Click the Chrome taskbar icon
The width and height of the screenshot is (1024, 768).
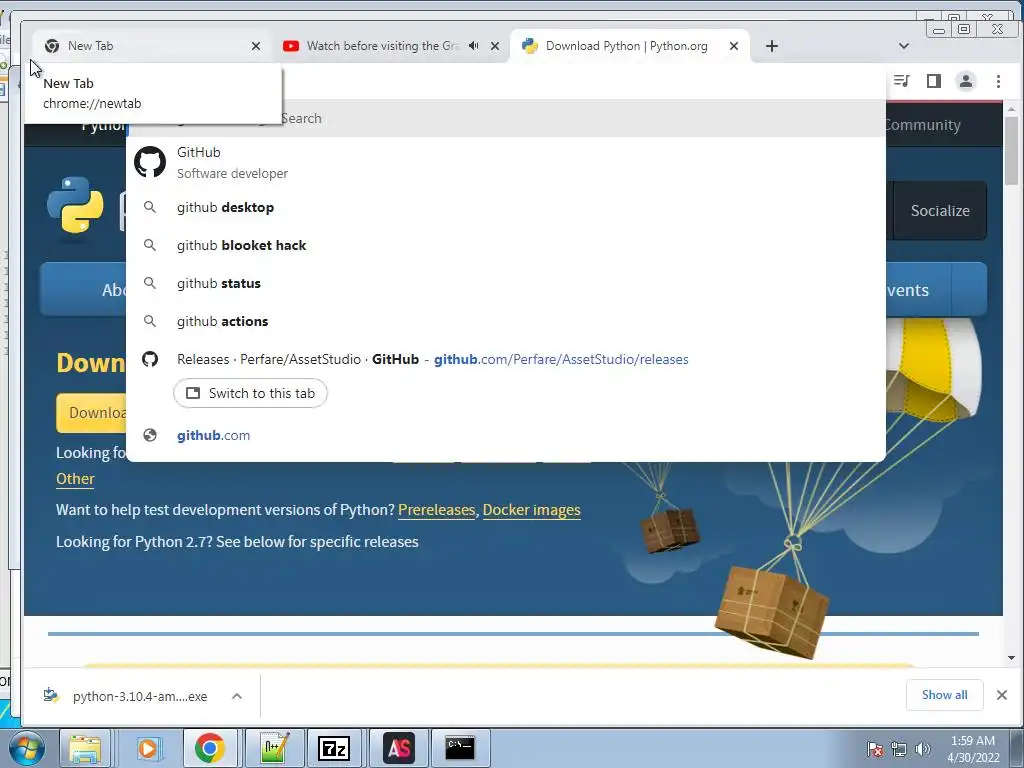click(x=210, y=748)
